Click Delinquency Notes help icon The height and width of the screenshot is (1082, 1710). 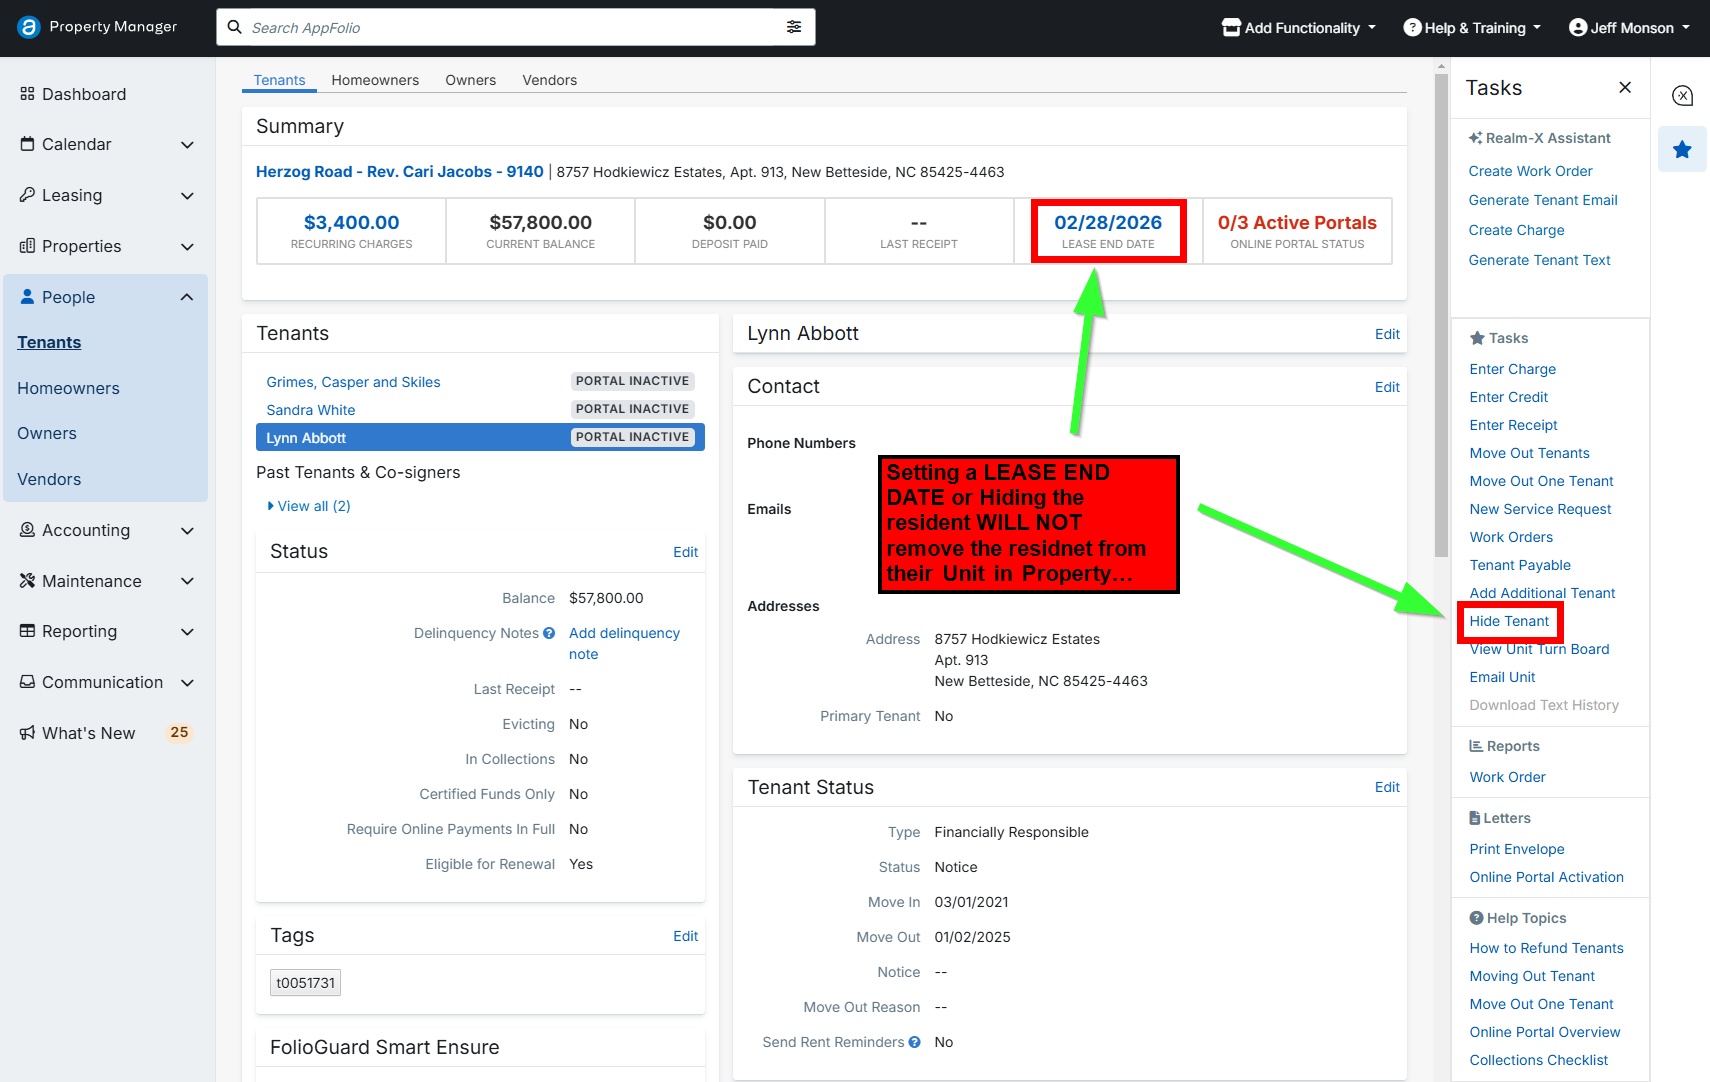tap(549, 633)
